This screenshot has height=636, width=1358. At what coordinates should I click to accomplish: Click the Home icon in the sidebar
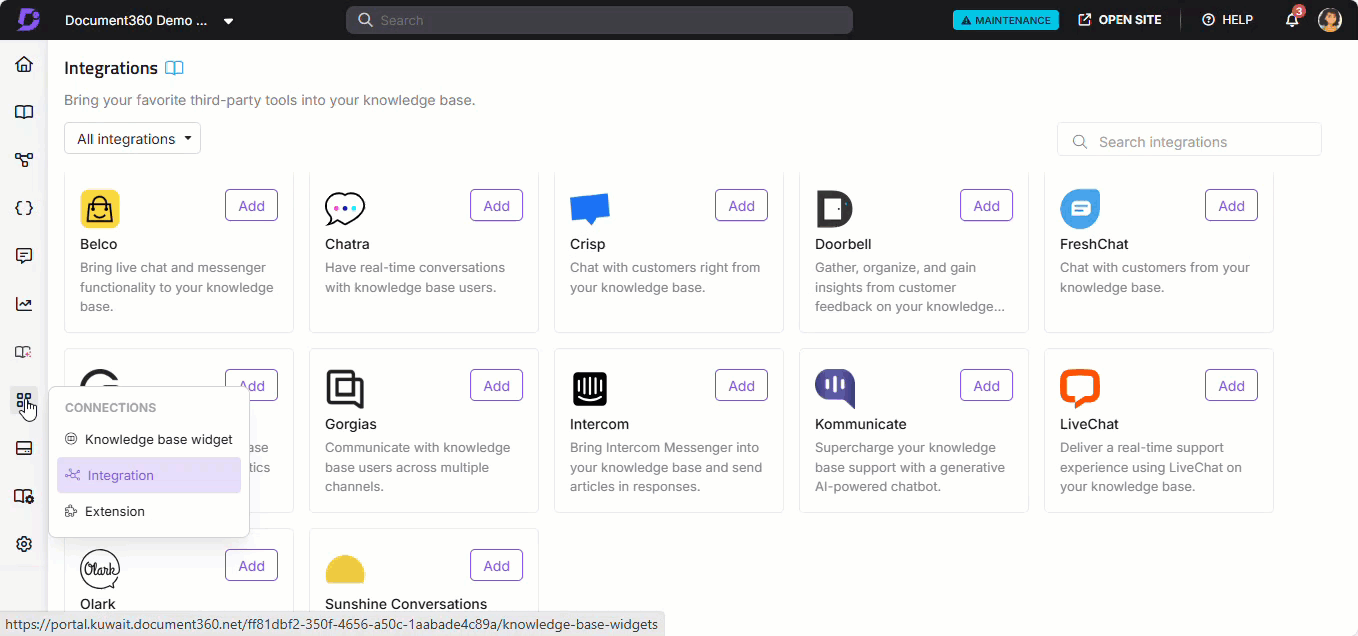point(24,65)
